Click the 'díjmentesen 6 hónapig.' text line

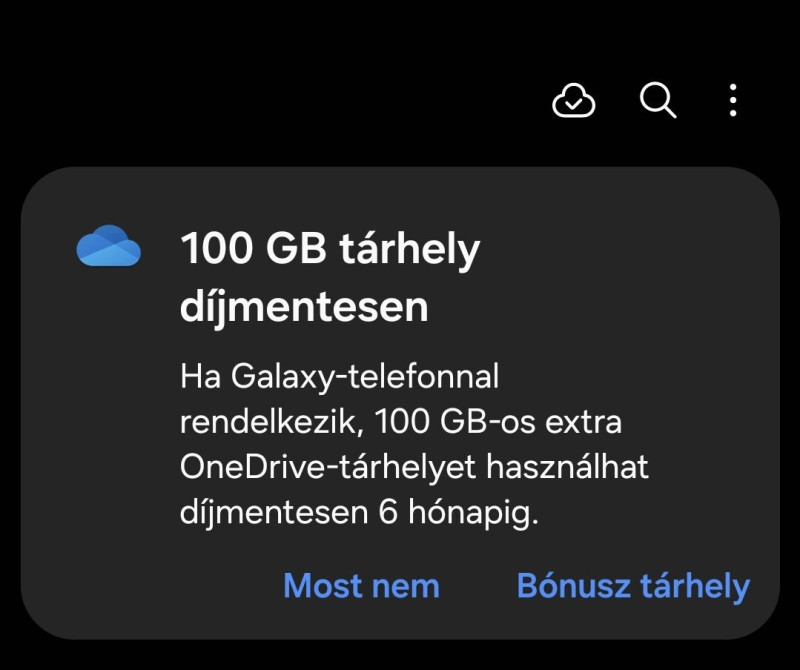click(x=359, y=512)
